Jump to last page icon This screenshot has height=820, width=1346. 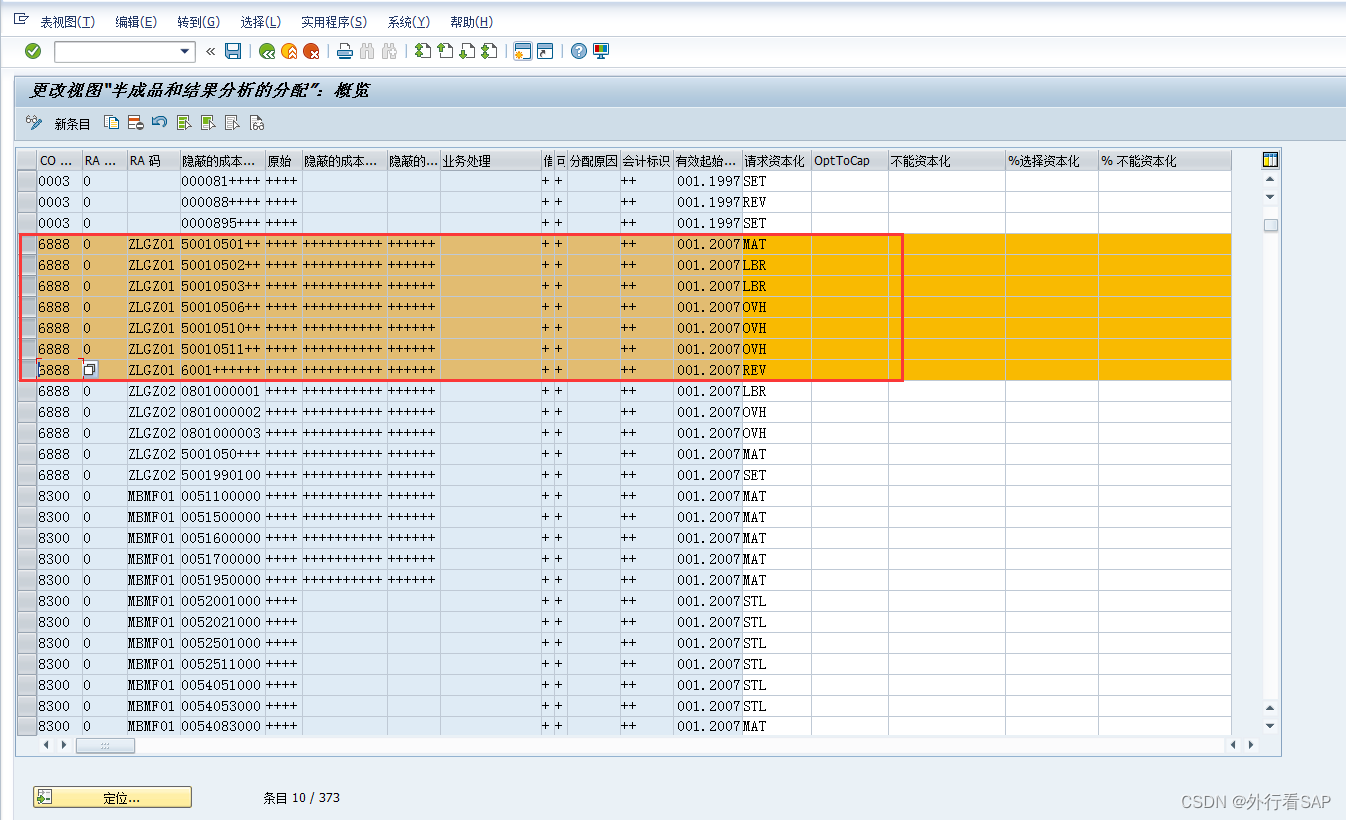point(489,51)
